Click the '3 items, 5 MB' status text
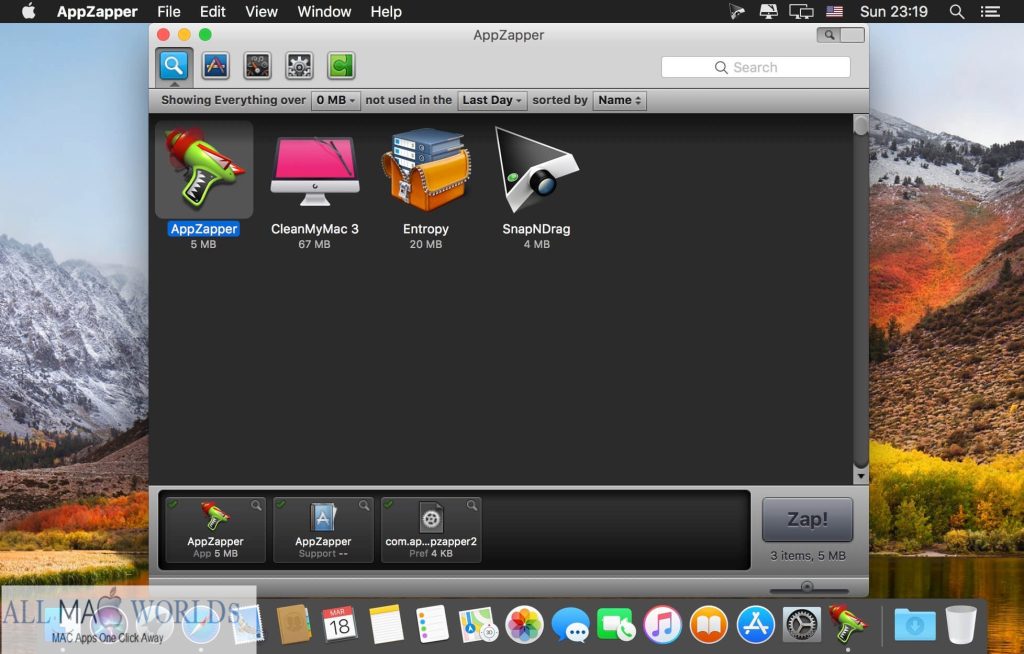The height and width of the screenshot is (654, 1024). (x=808, y=556)
